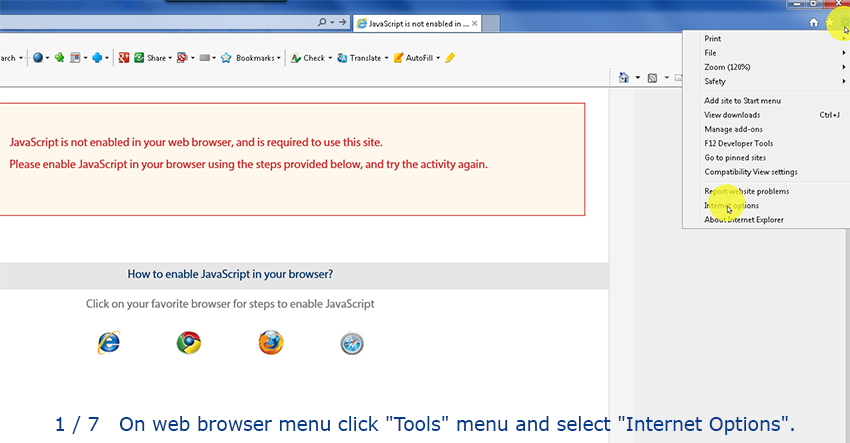Select View downloads menu entry
This screenshot has width=850, height=443.
(x=732, y=115)
